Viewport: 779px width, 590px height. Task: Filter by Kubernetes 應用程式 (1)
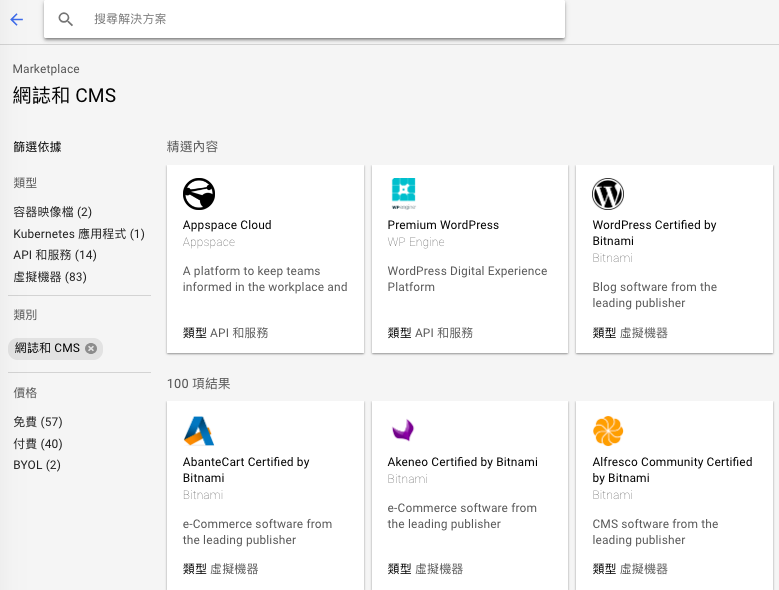tap(79, 234)
